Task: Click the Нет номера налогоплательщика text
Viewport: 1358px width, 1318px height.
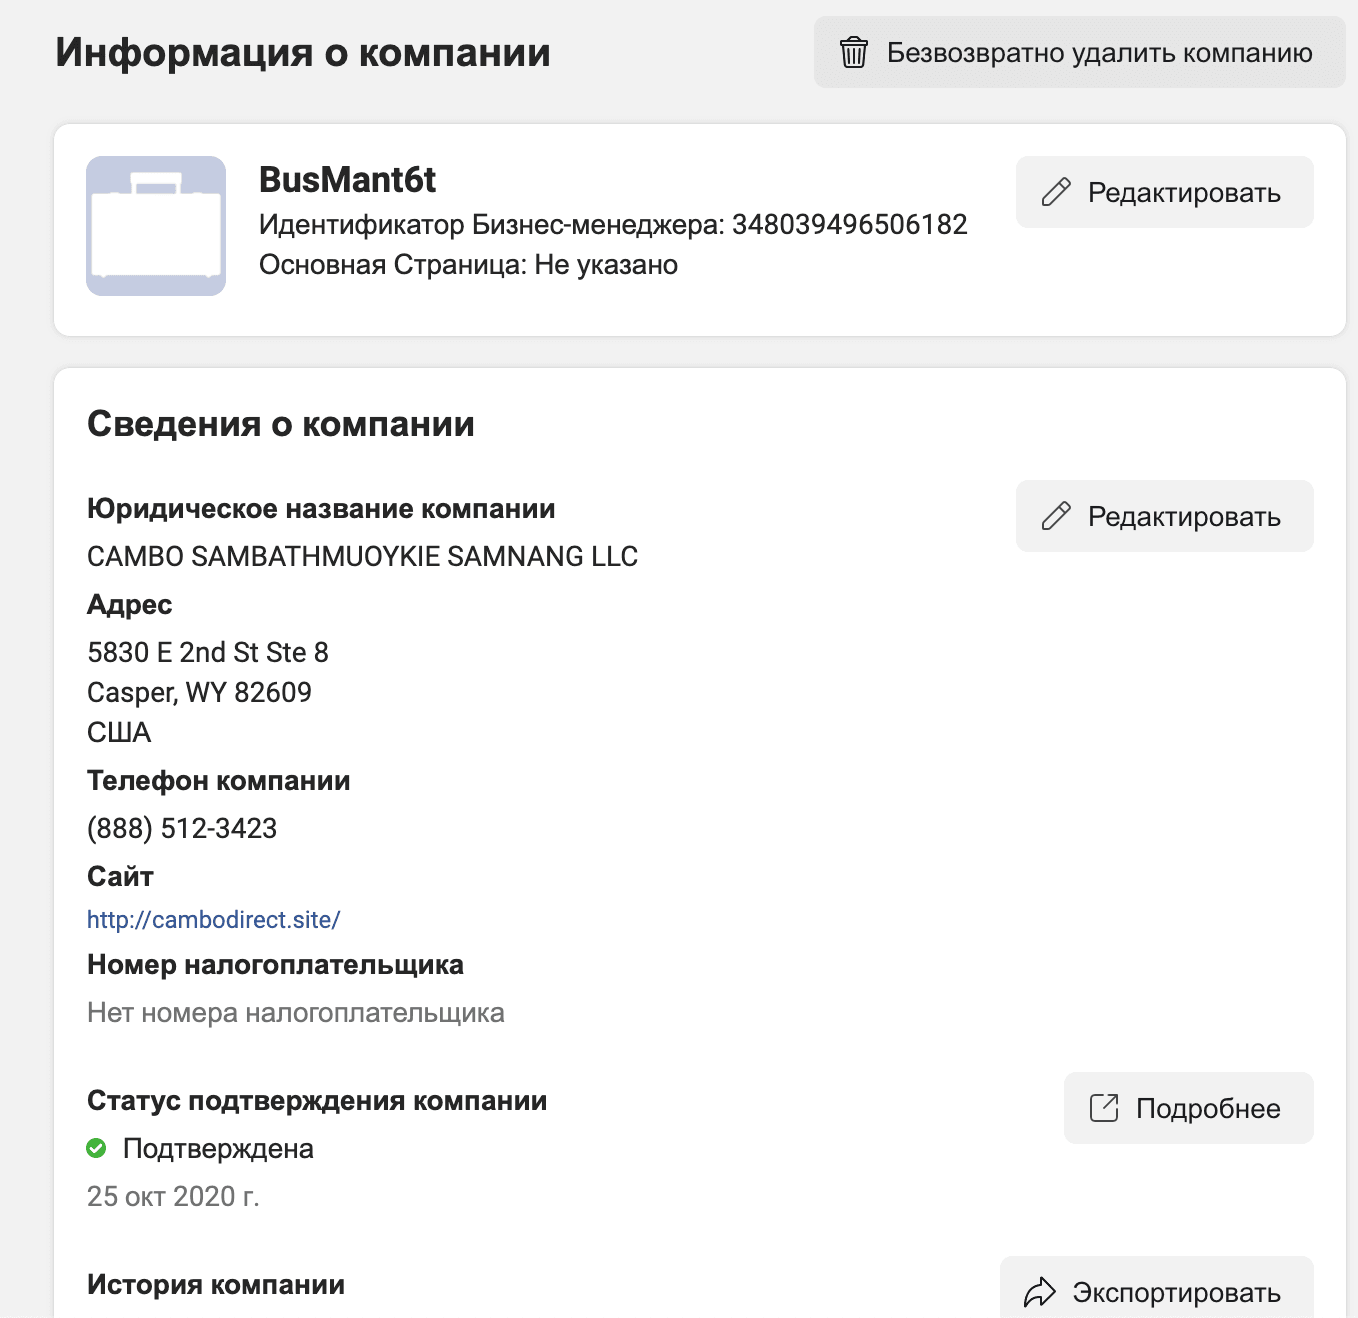Action: click(x=295, y=1012)
